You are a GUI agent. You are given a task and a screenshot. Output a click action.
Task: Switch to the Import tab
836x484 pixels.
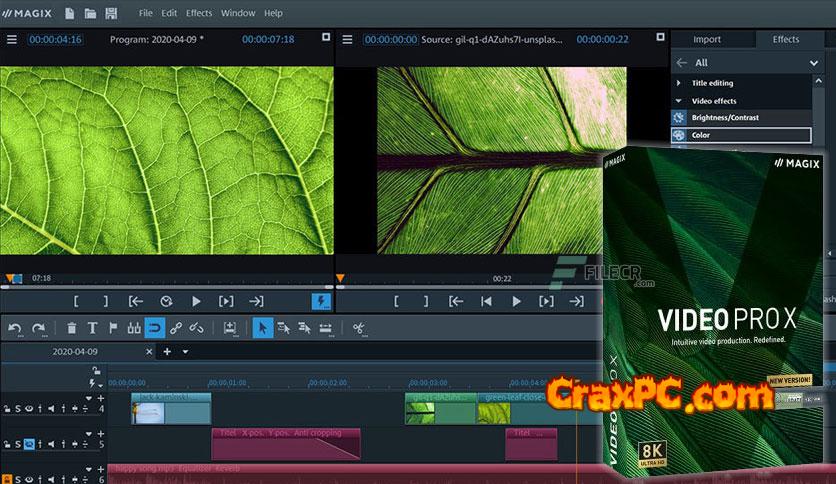point(707,39)
